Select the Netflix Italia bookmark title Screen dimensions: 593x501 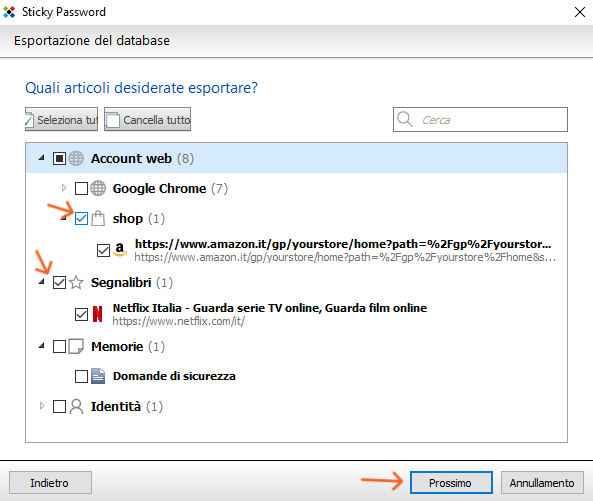[270, 308]
